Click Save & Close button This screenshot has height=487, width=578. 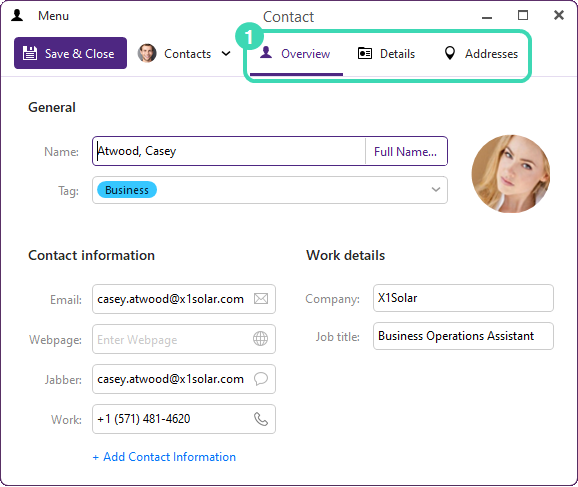point(70,53)
